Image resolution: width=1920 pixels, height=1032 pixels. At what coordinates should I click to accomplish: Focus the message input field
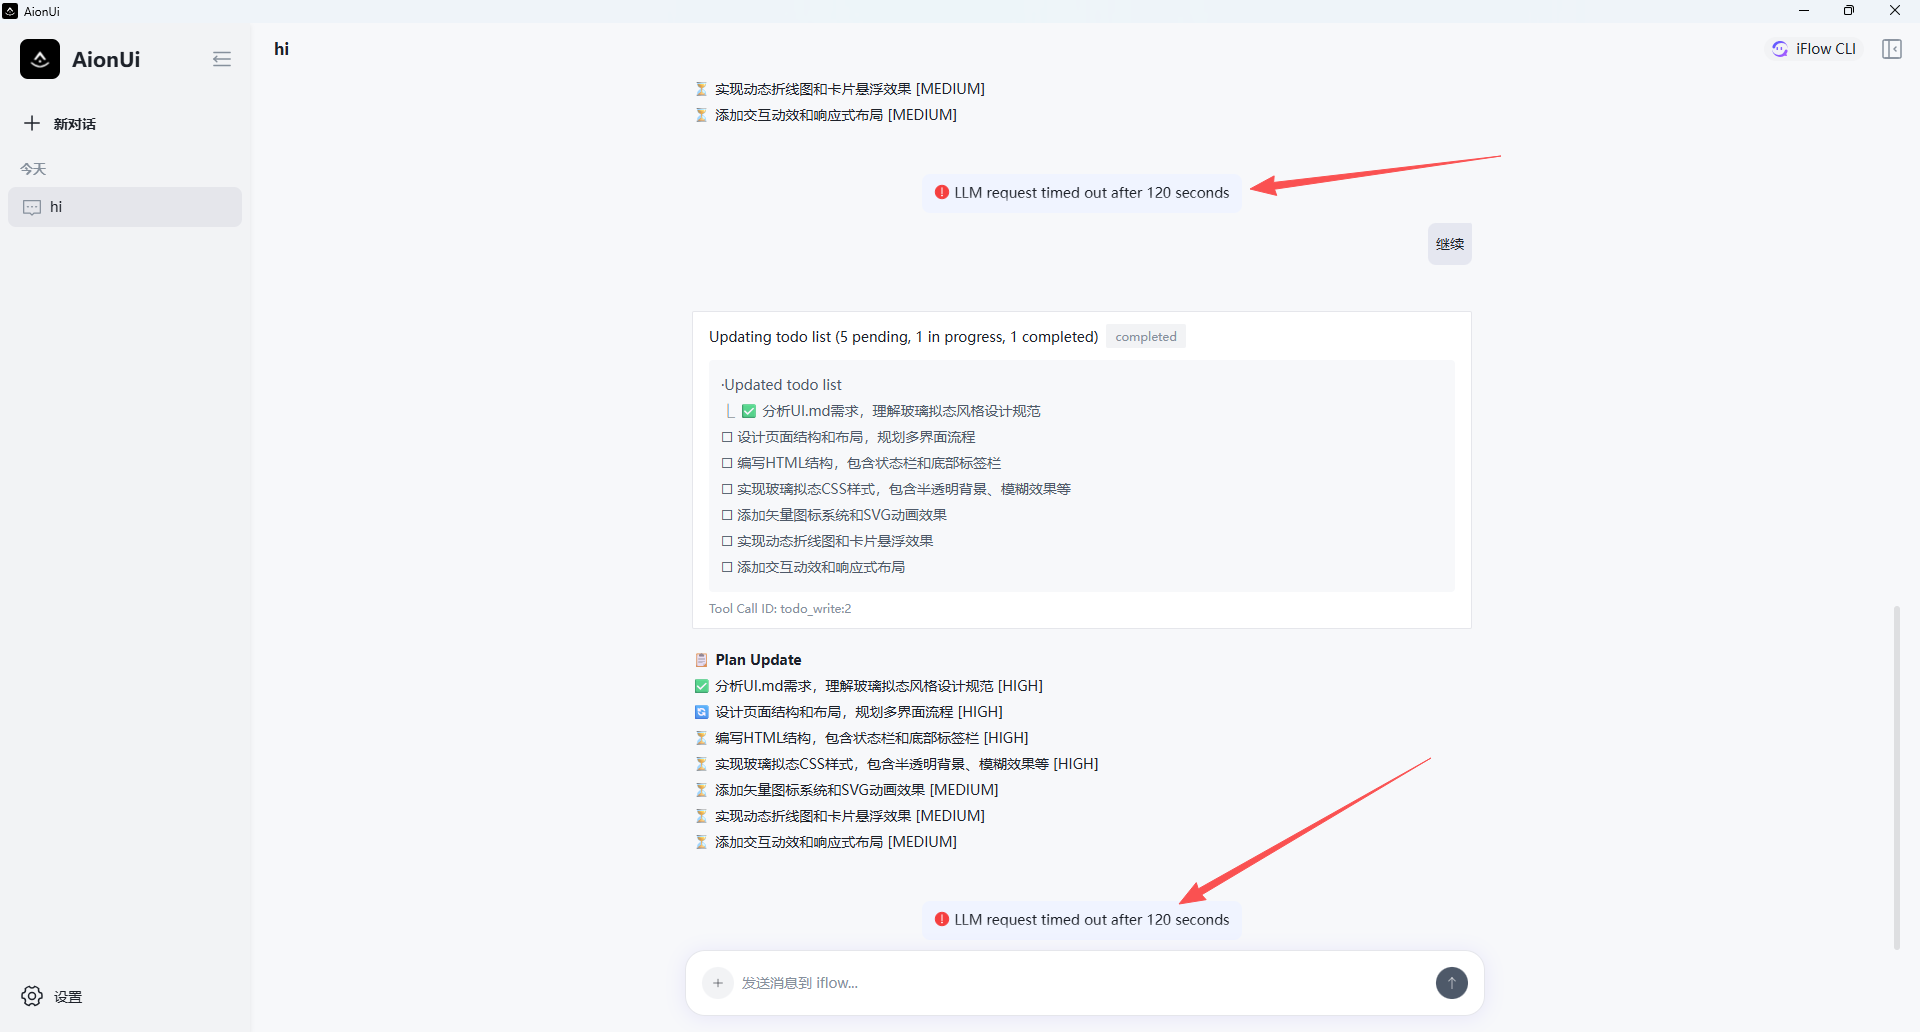tap(1080, 983)
